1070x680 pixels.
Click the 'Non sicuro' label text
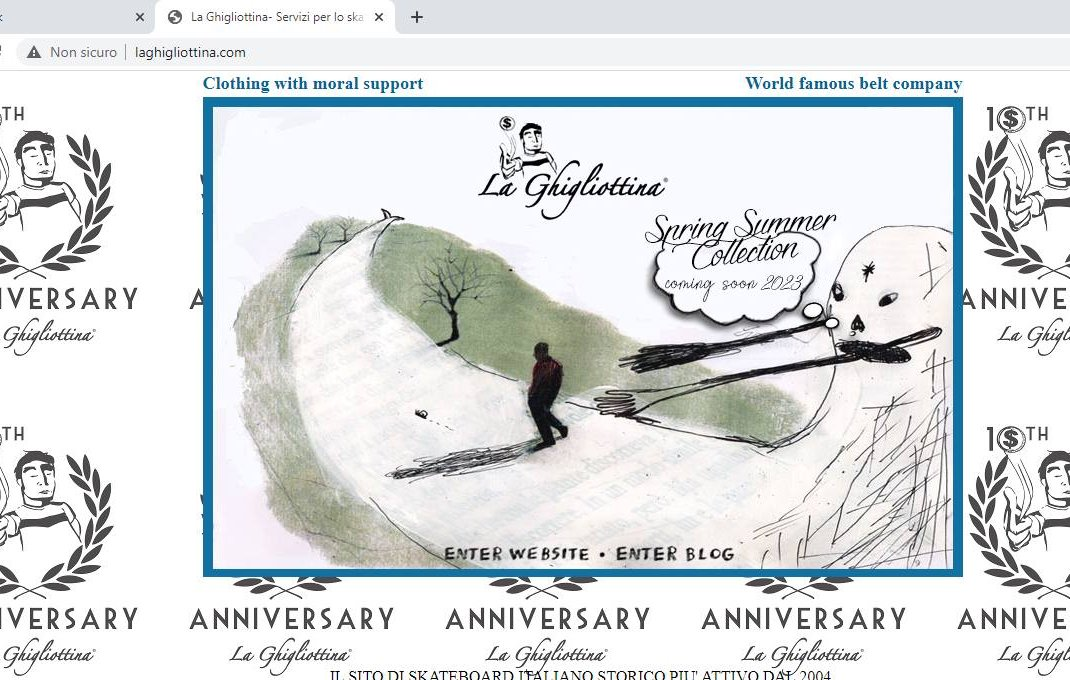pyautogui.click(x=83, y=53)
